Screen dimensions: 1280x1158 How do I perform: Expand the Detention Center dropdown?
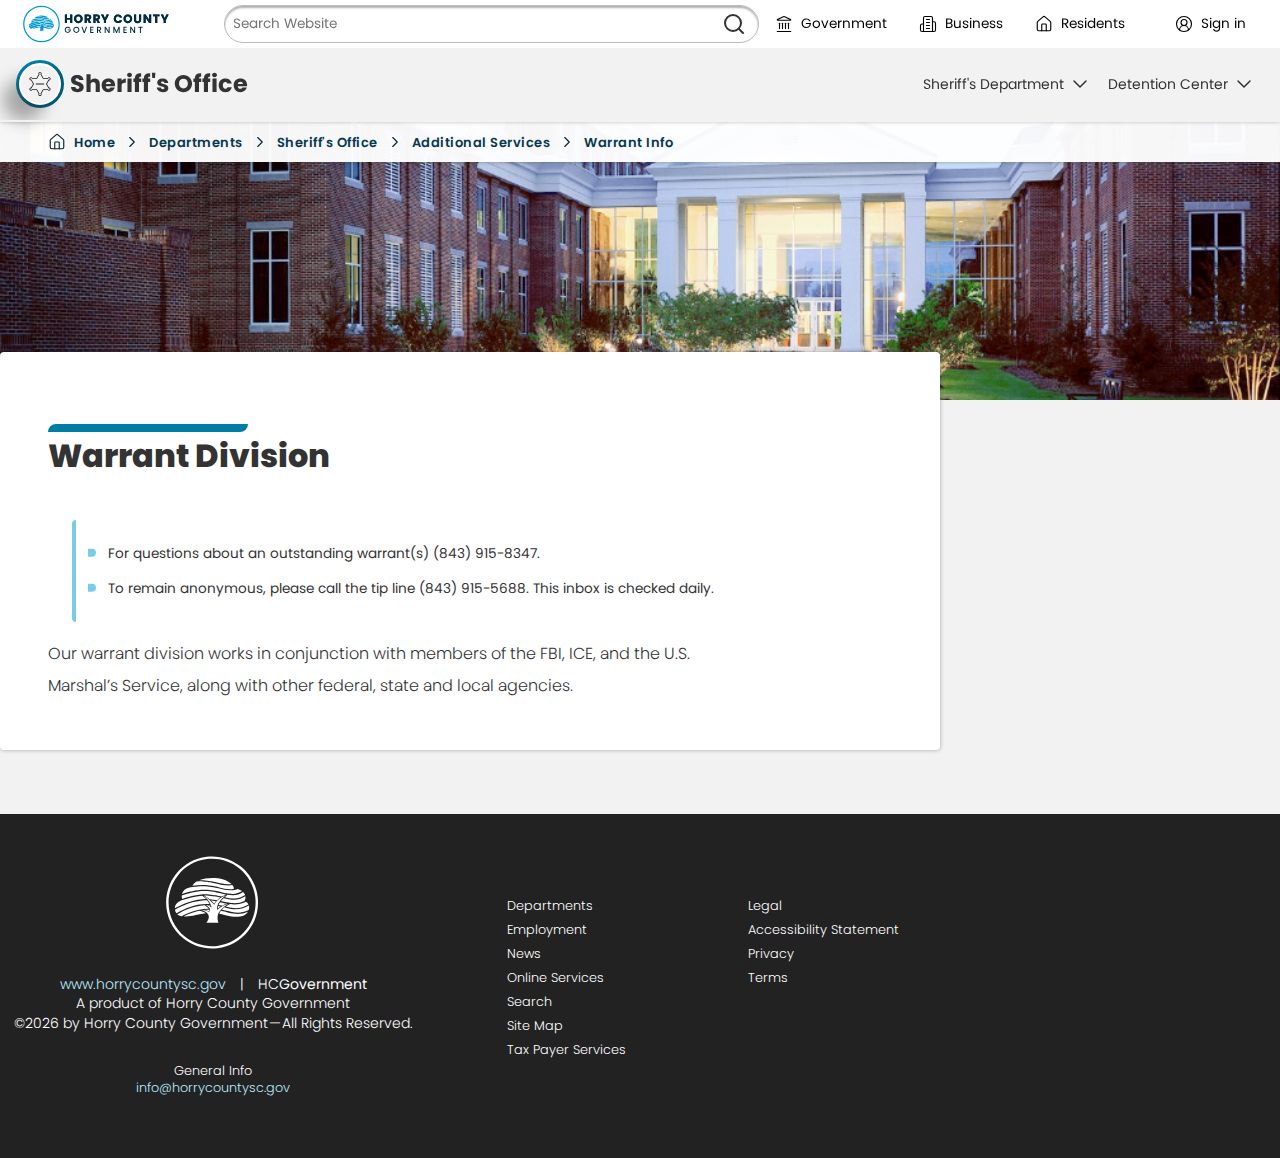pyautogui.click(x=1179, y=84)
